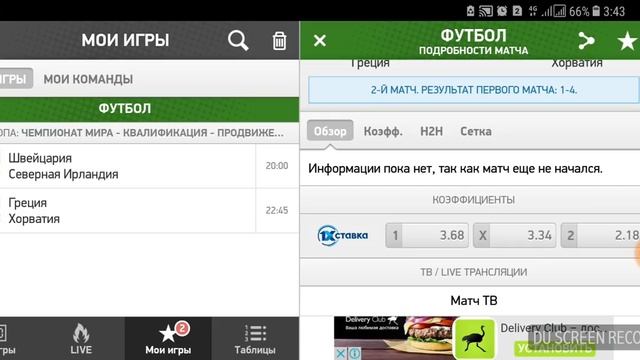
Task: Close the ad with the X icon
Action: pyautogui.click(x=340, y=353)
